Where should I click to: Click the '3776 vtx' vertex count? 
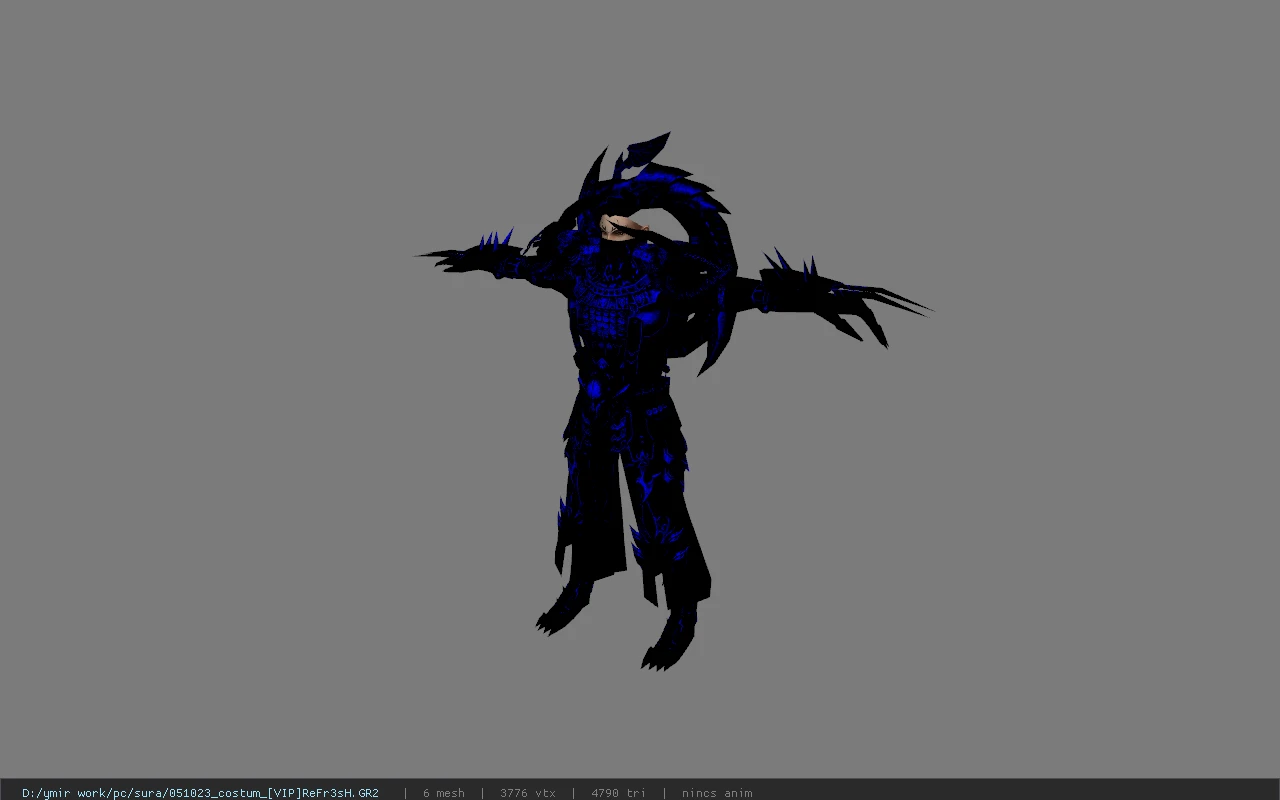[x=528, y=793]
